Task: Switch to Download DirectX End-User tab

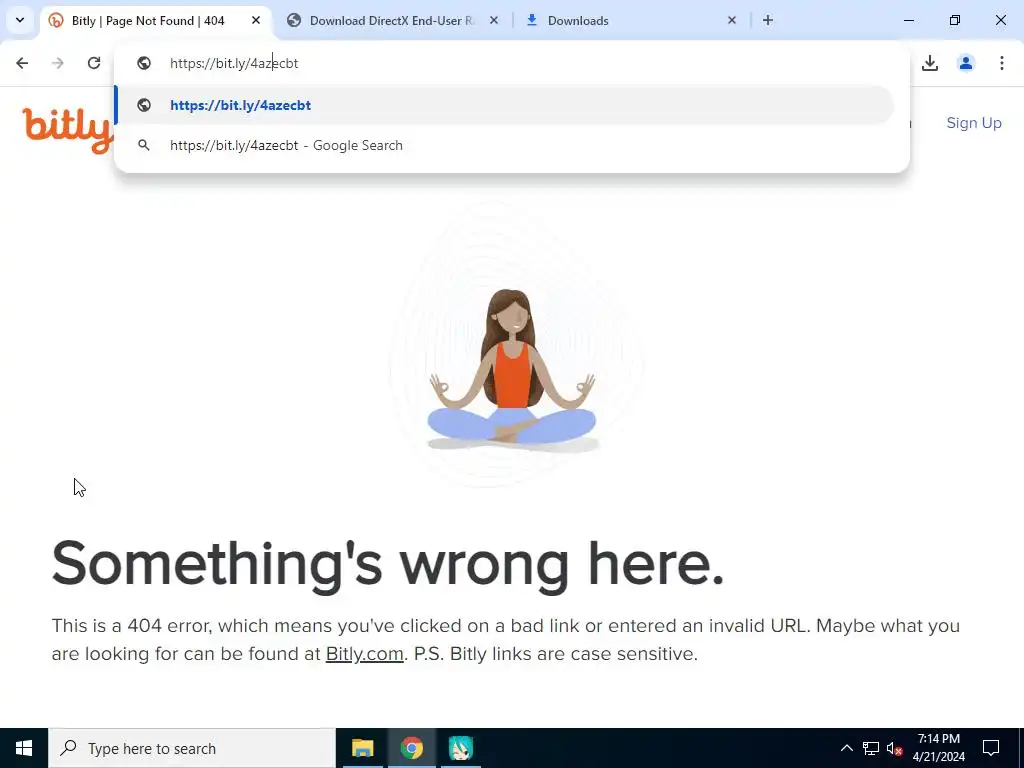Action: [x=394, y=21]
